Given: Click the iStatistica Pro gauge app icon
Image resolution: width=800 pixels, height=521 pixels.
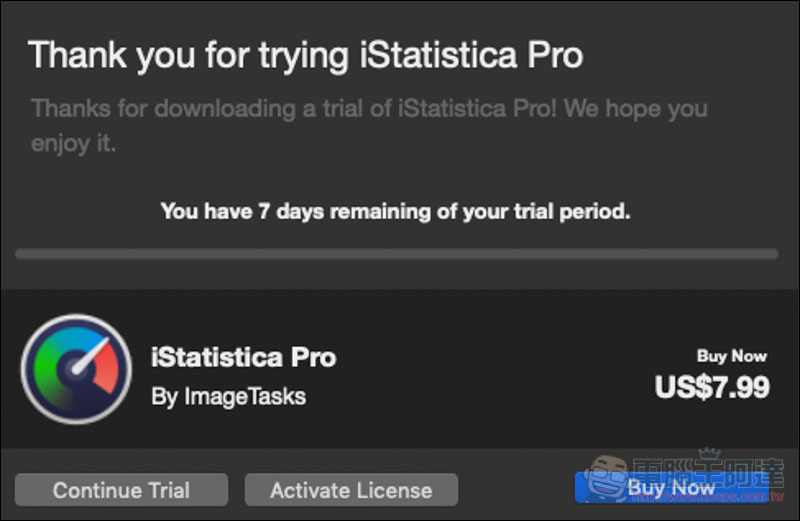Looking at the screenshot, I should tap(76, 369).
